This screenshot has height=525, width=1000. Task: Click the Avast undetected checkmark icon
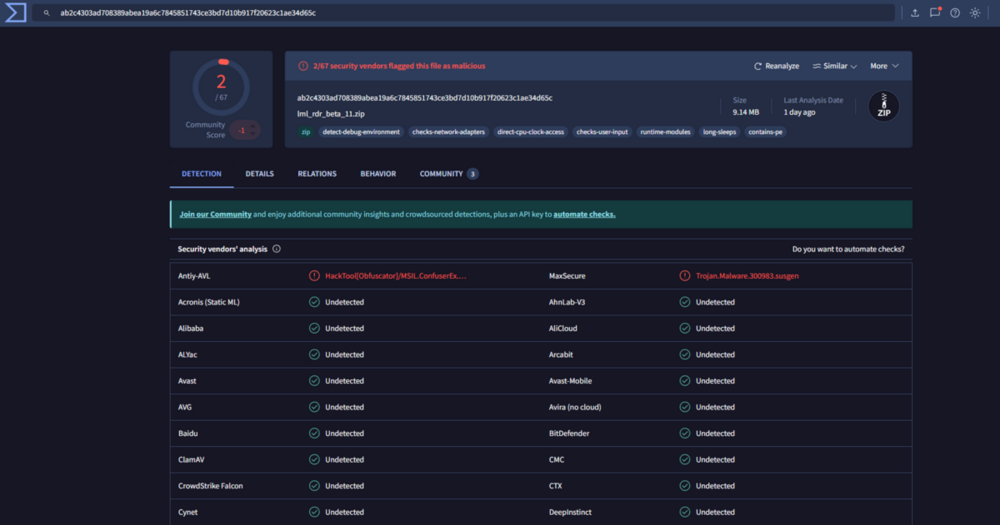(314, 380)
